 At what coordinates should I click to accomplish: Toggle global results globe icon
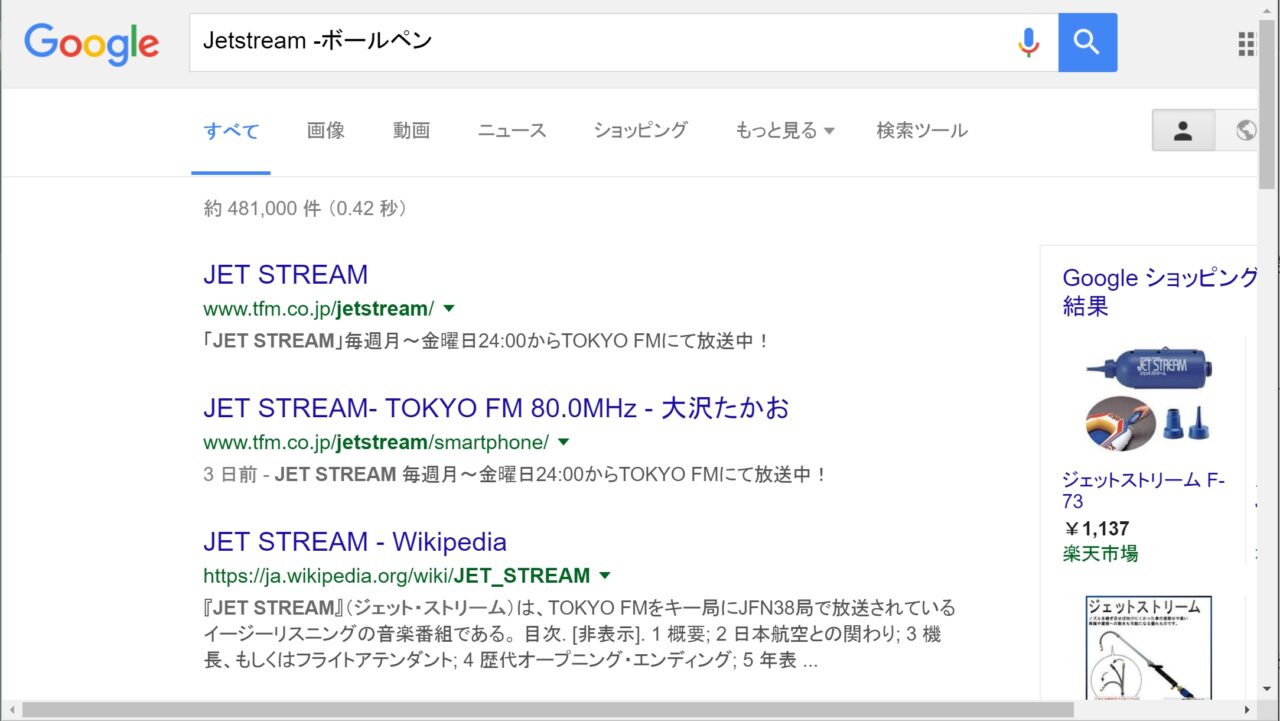(1244, 131)
